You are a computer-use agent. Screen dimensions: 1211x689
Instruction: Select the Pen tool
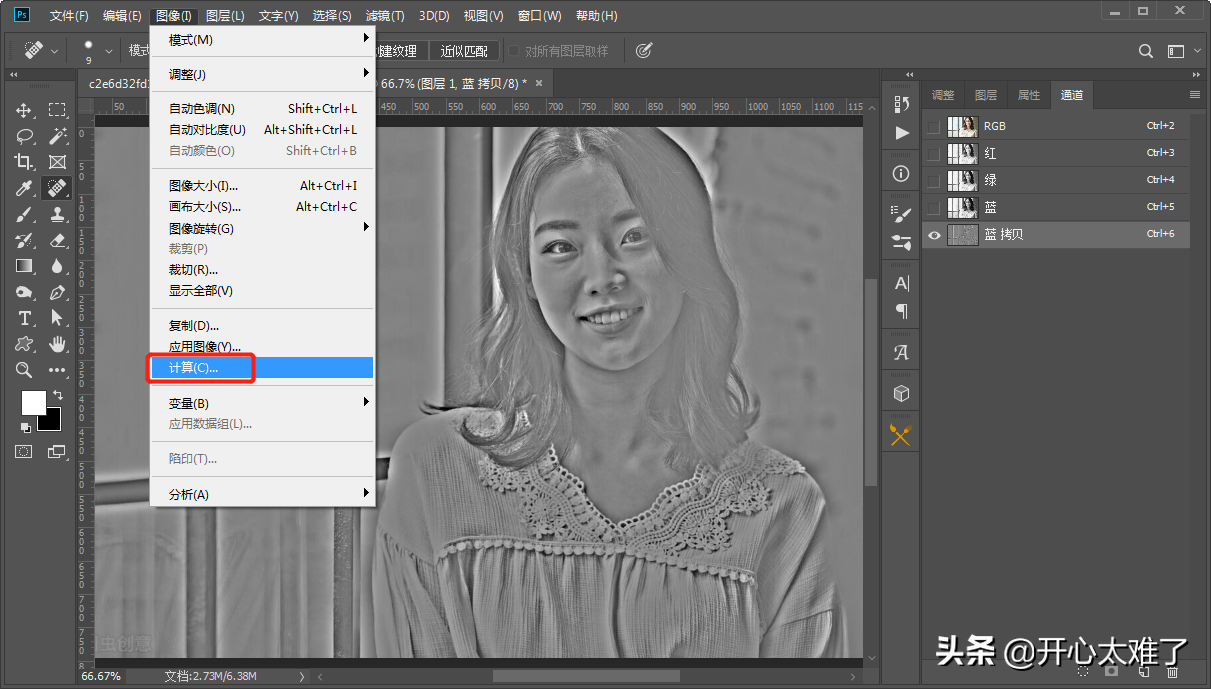(x=57, y=292)
